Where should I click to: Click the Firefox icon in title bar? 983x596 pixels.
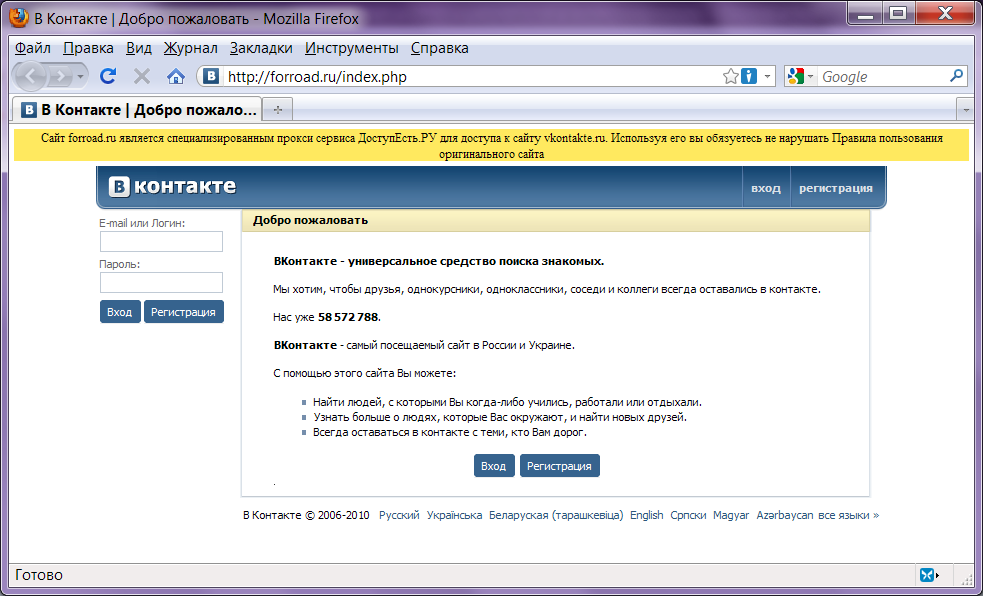19,18
